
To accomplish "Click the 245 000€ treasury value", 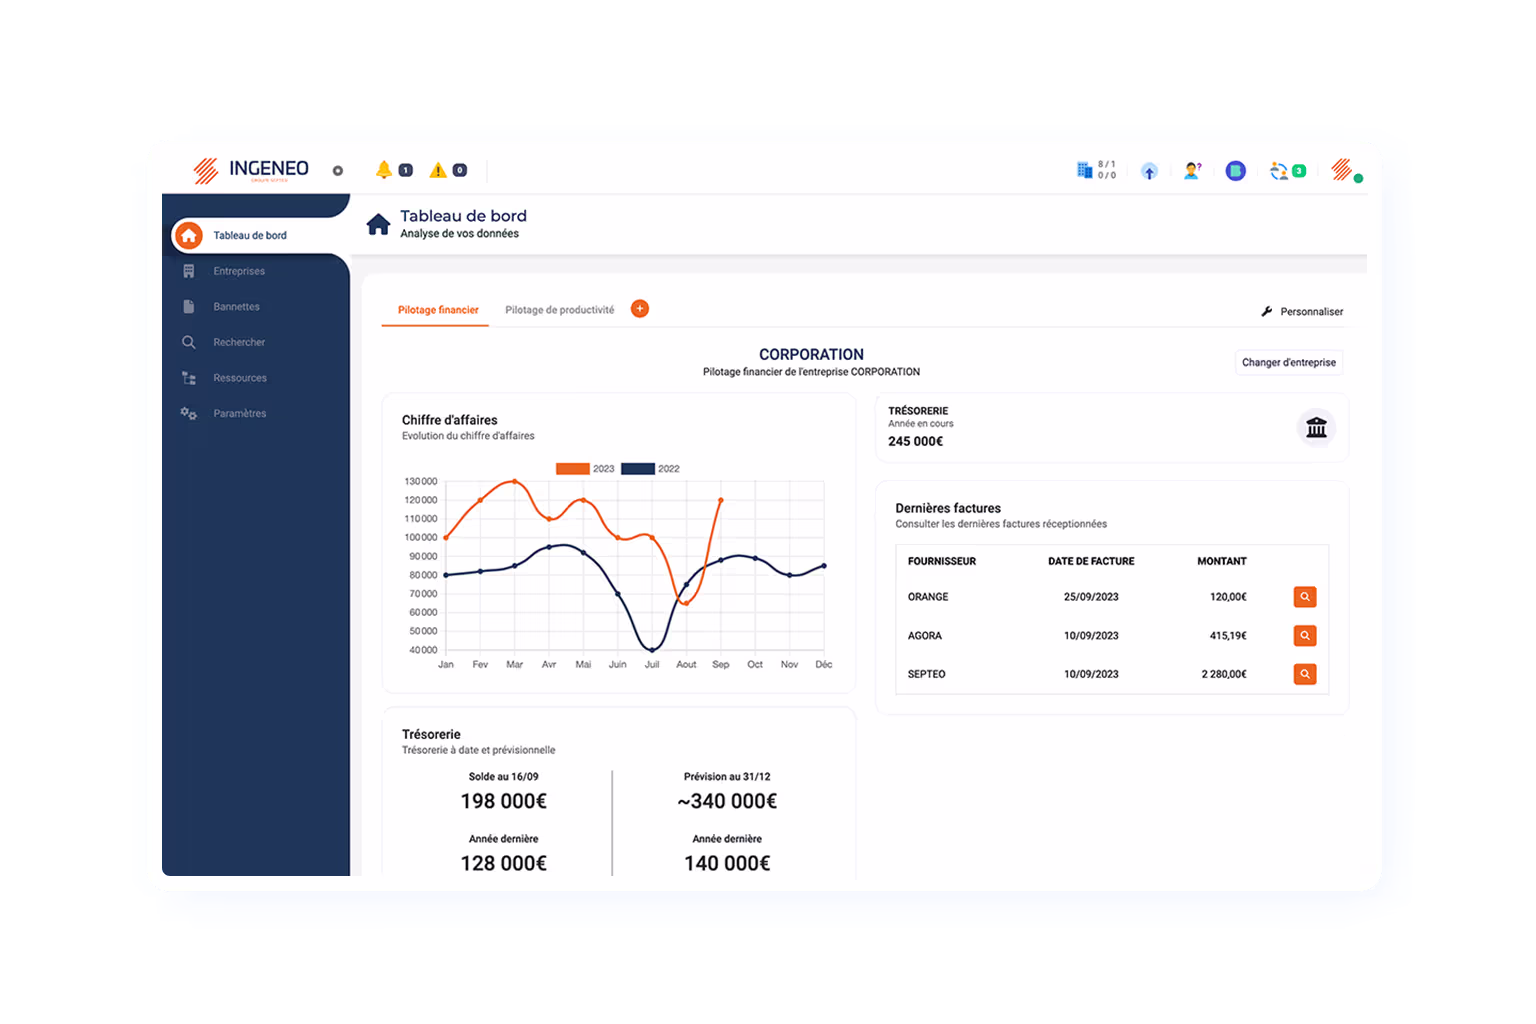I will point(916,441).
